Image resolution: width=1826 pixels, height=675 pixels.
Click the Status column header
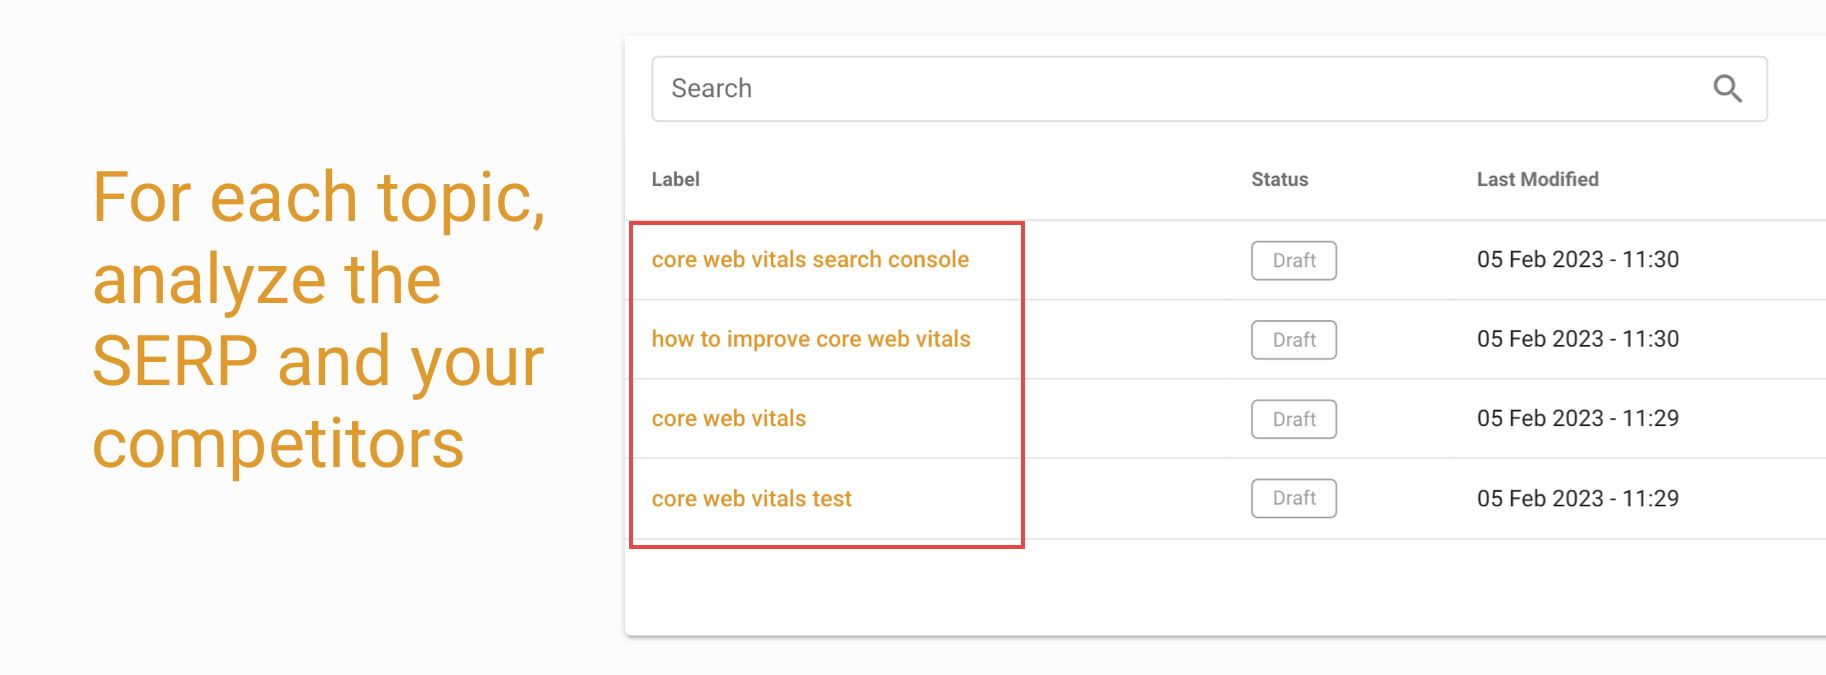tap(1280, 179)
